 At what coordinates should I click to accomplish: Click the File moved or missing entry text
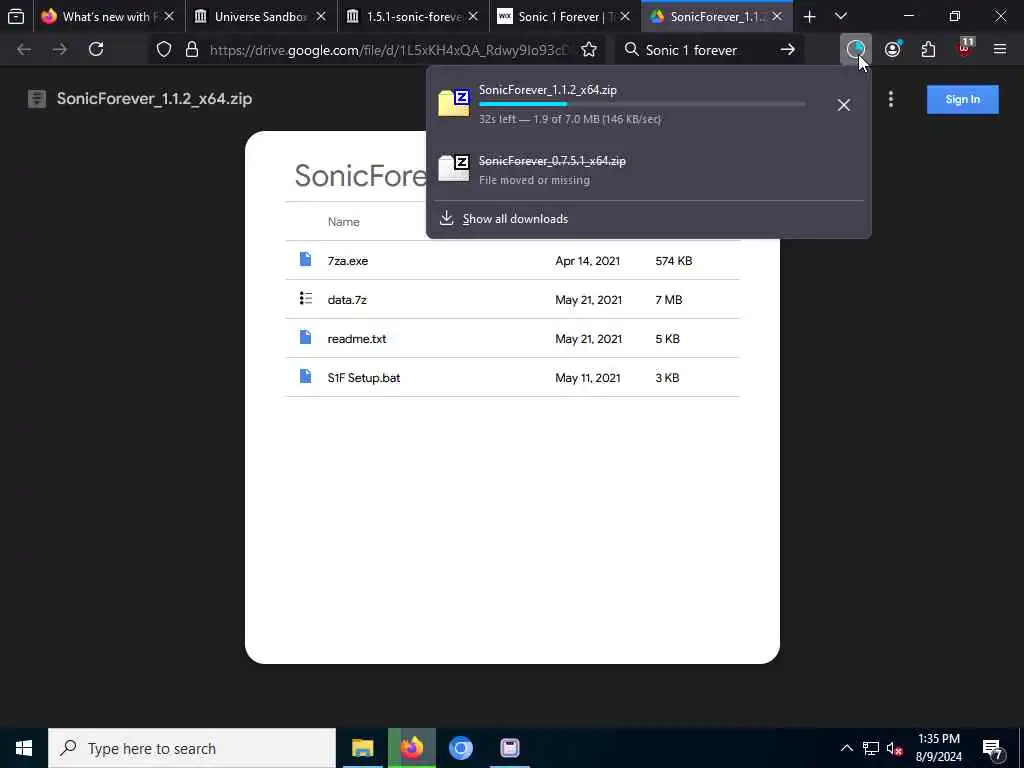click(x=534, y=180)
